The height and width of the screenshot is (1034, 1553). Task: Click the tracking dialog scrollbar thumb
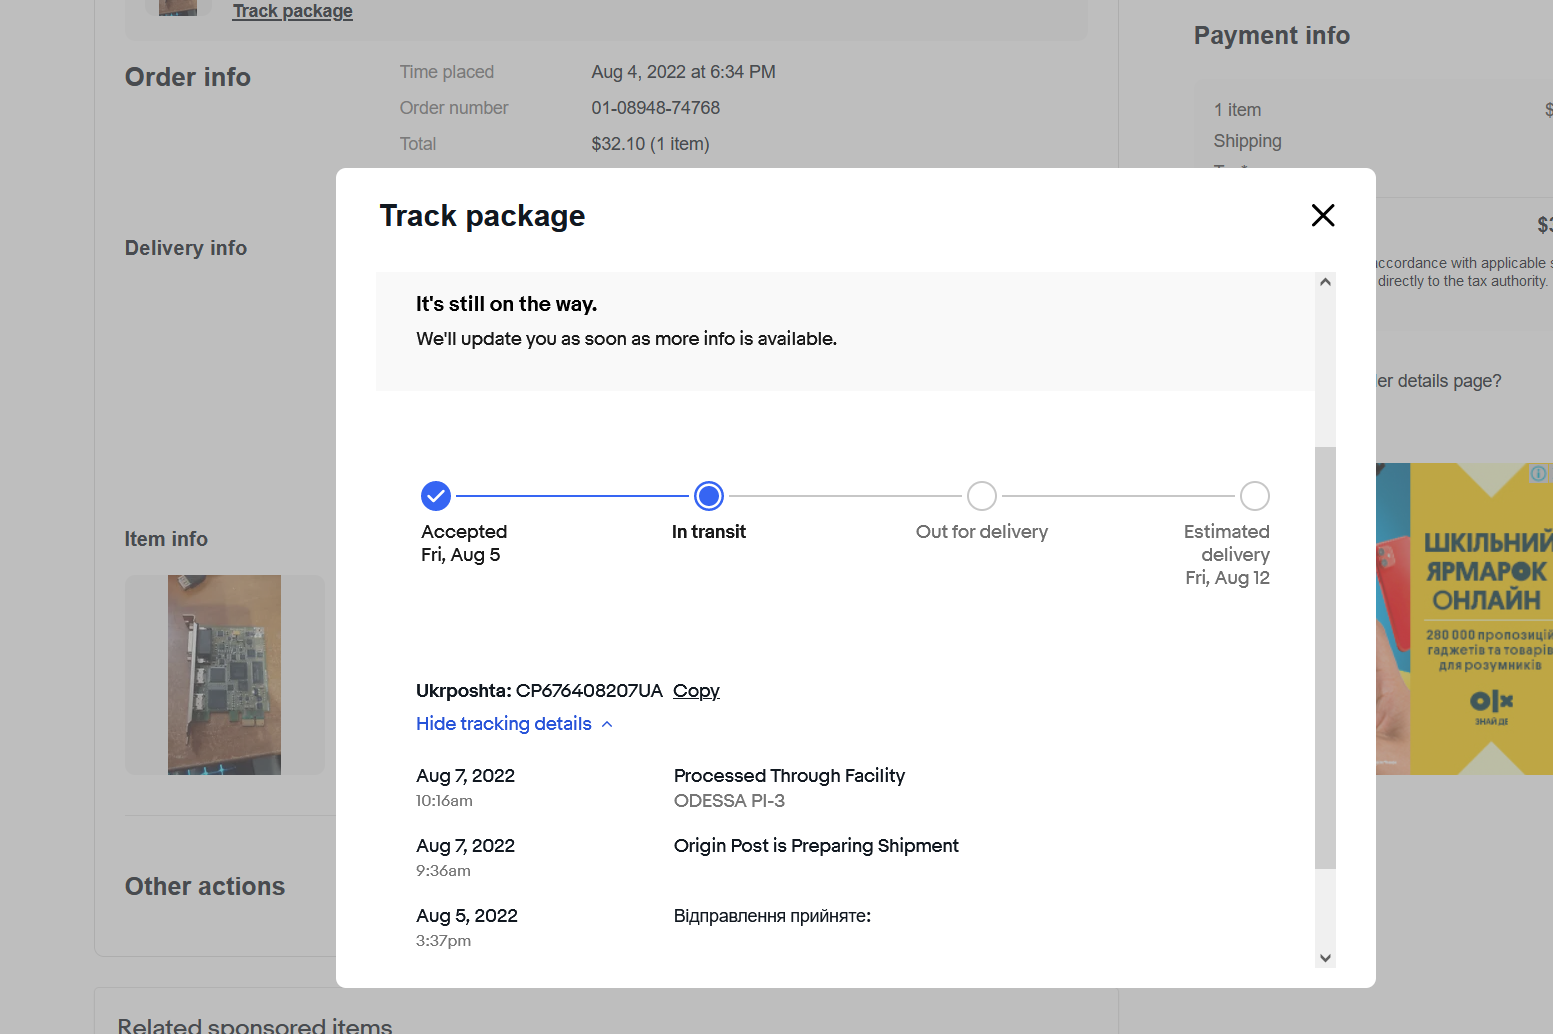pos(1325,657)
